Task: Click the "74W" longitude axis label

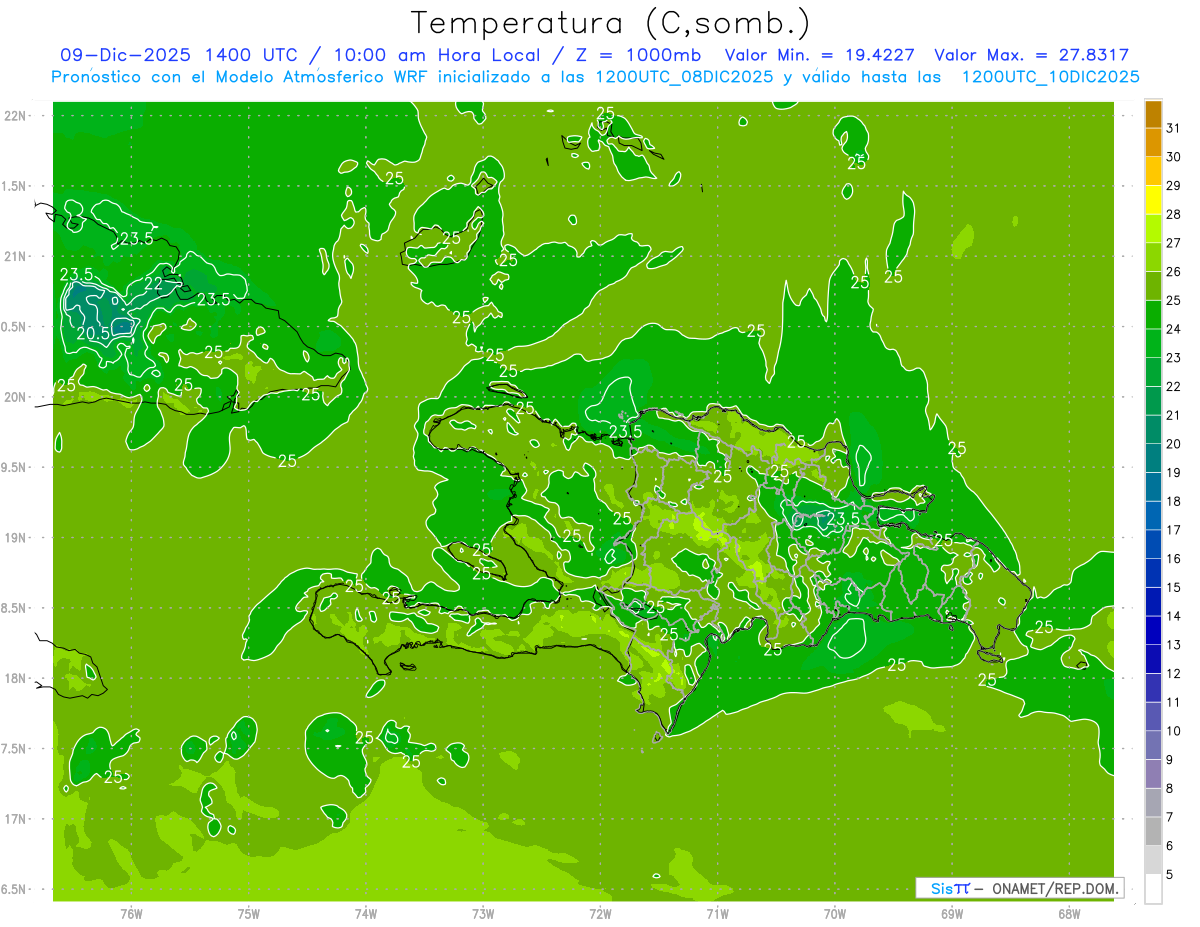Action: coord(366,913)
